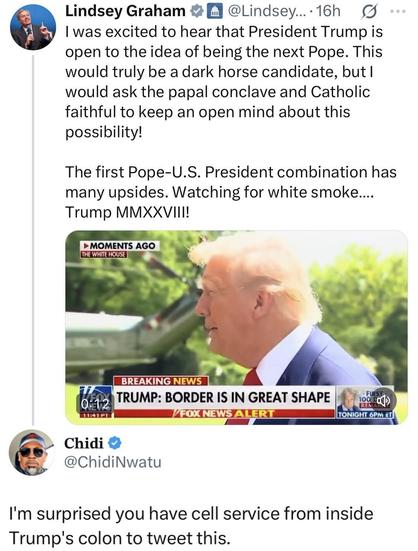Click Lindsey Graham's blue verified badge
Viewport: 418px width, 551px height.
point(197,12)
